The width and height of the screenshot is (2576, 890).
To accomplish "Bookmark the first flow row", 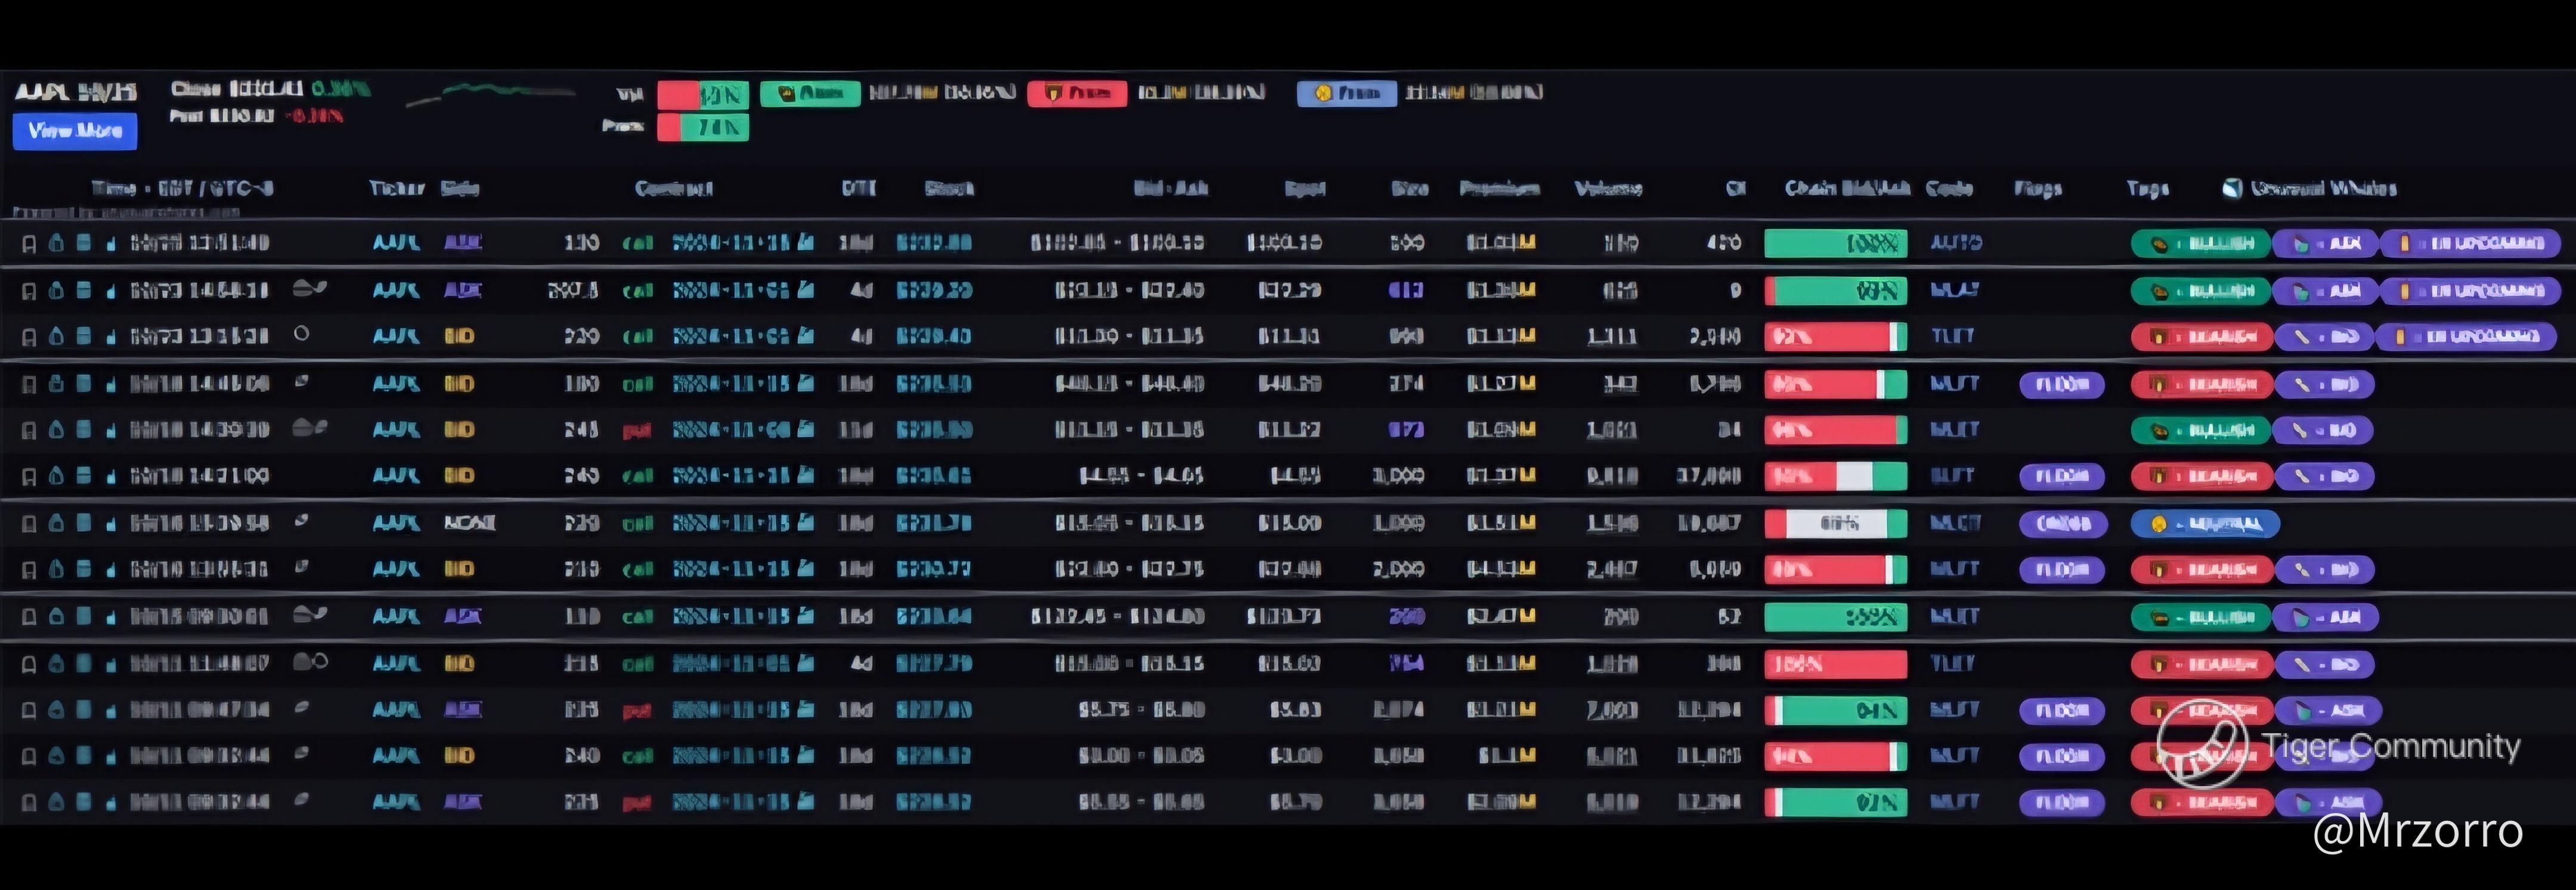I will (x=29, y=243).
